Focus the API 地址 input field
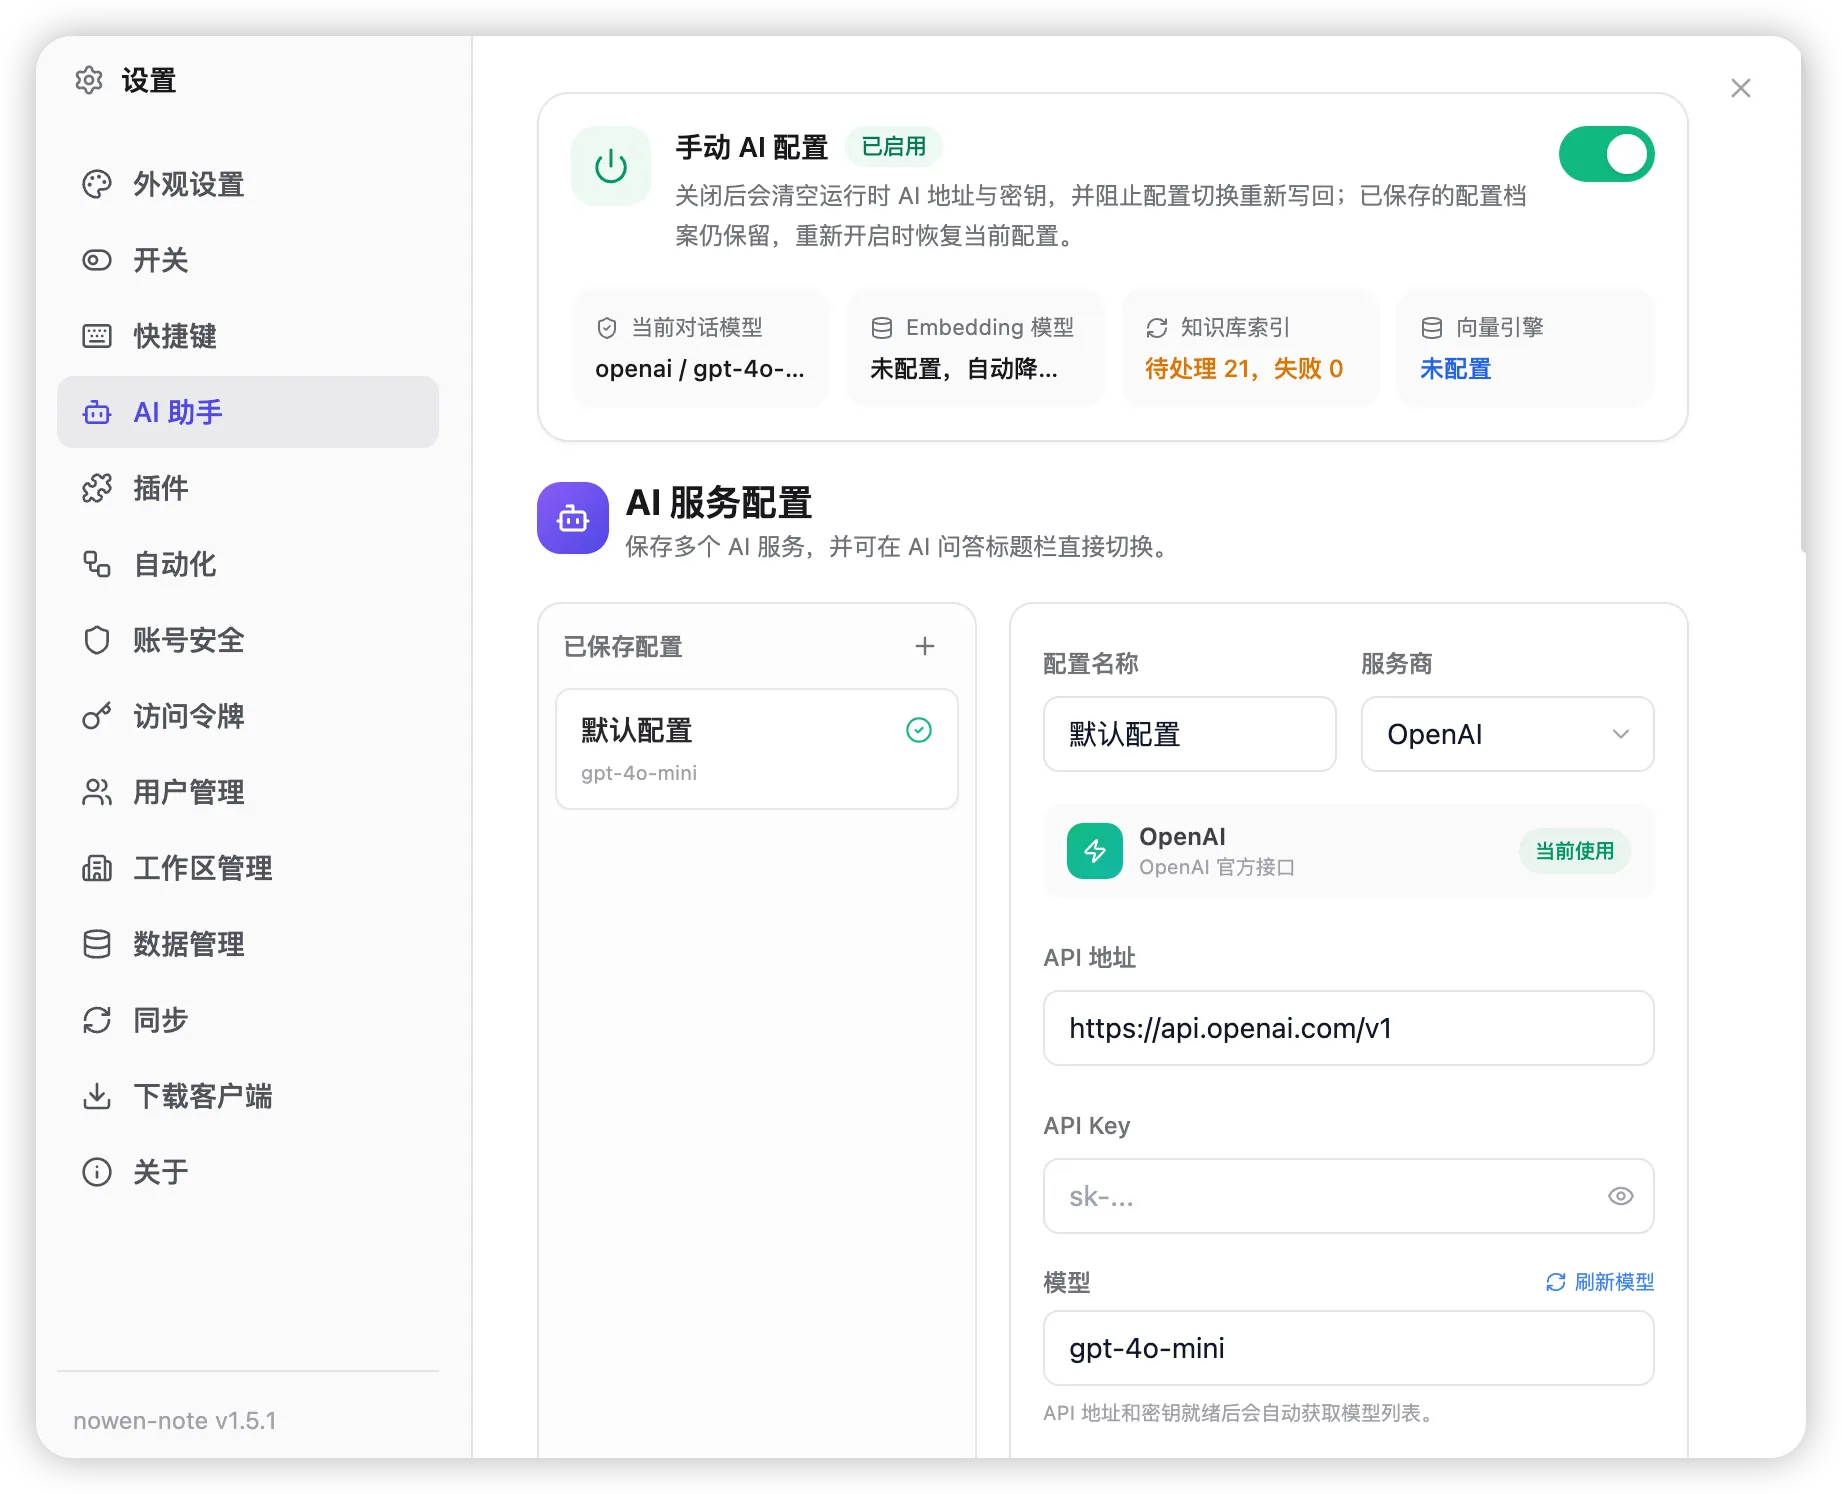Viewport: 1842px width, 1494px height. [1349, 1028]
